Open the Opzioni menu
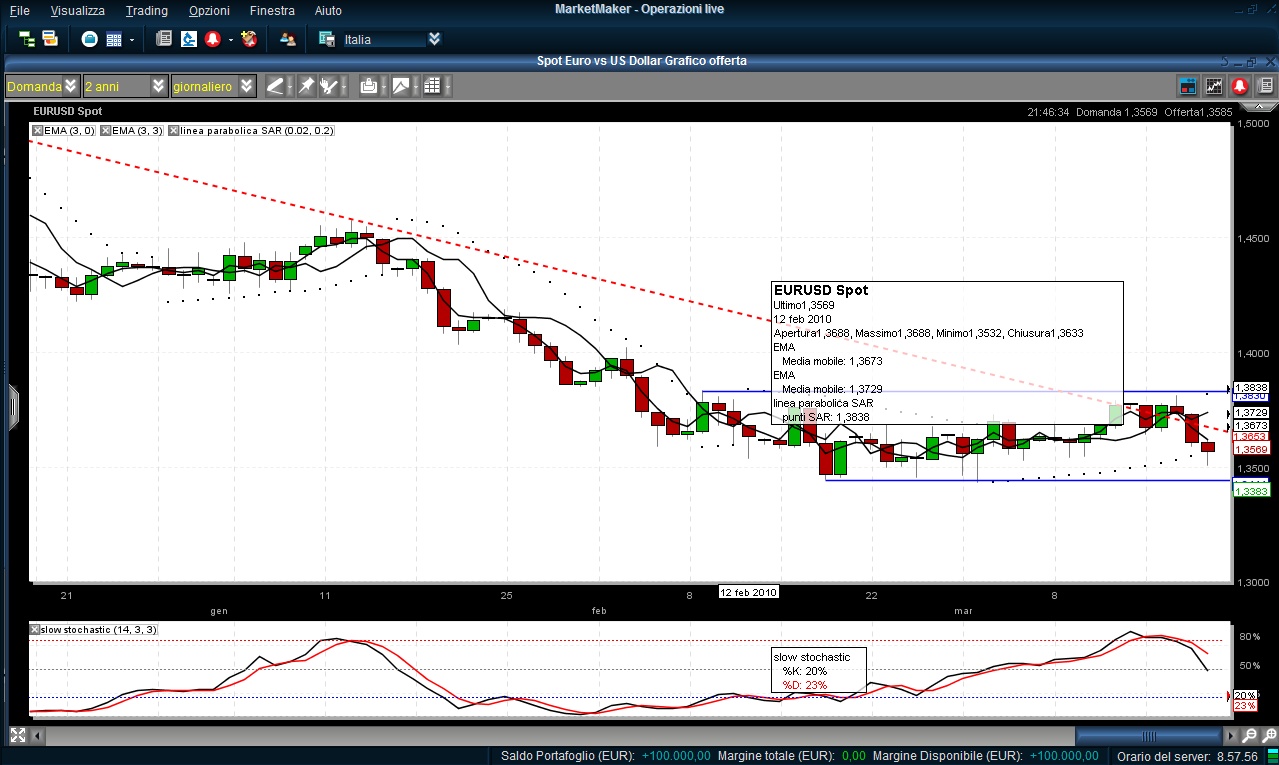This screenshot has height=765, width=1279. point(210,10)
